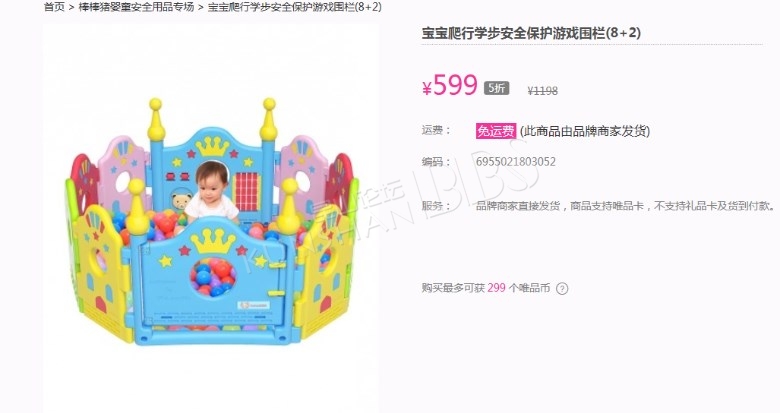This screenshot has height=413, width=780.
Task: Click the crossed-out ¥1198 original price
Action: click(x=543, y=91)
